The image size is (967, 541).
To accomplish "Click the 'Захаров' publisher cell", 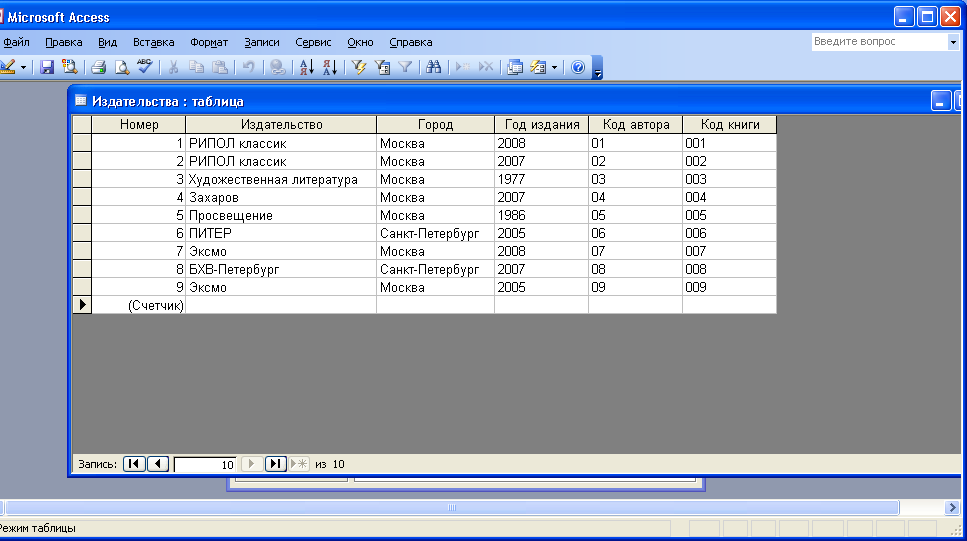I will (x=281, y=197).
